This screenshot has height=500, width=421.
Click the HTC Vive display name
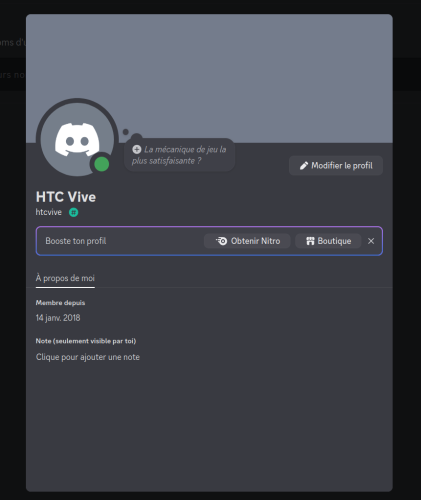pos(66,197)
